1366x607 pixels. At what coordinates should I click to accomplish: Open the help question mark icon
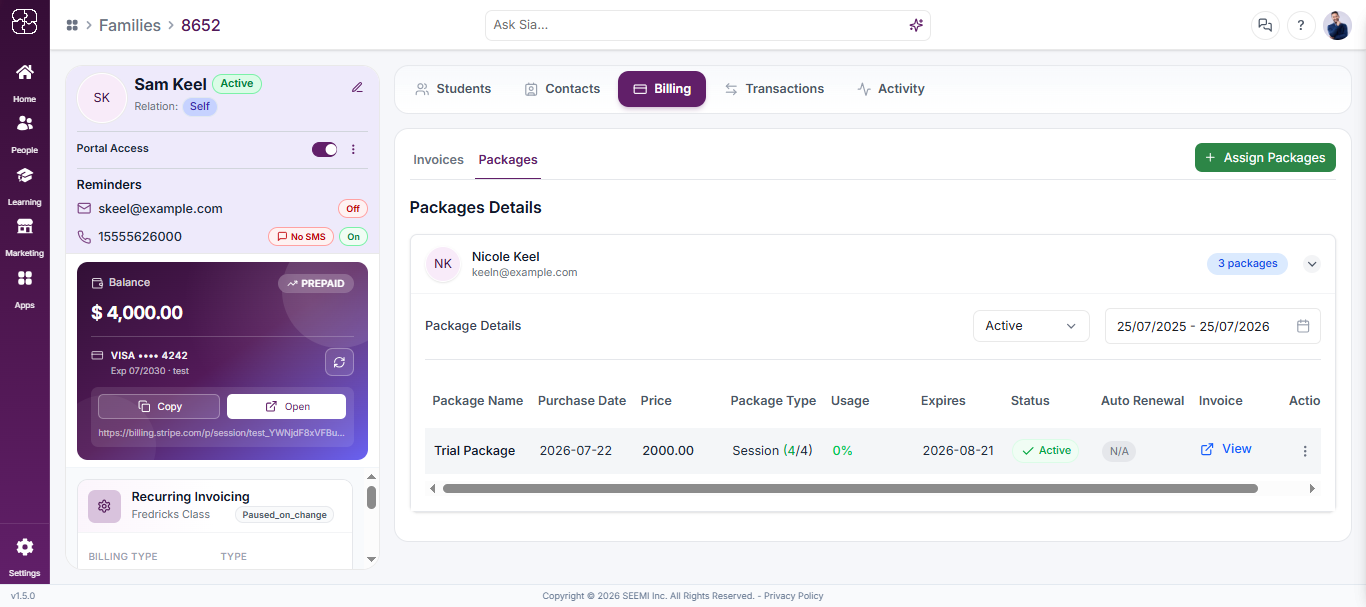(1300, 25)
